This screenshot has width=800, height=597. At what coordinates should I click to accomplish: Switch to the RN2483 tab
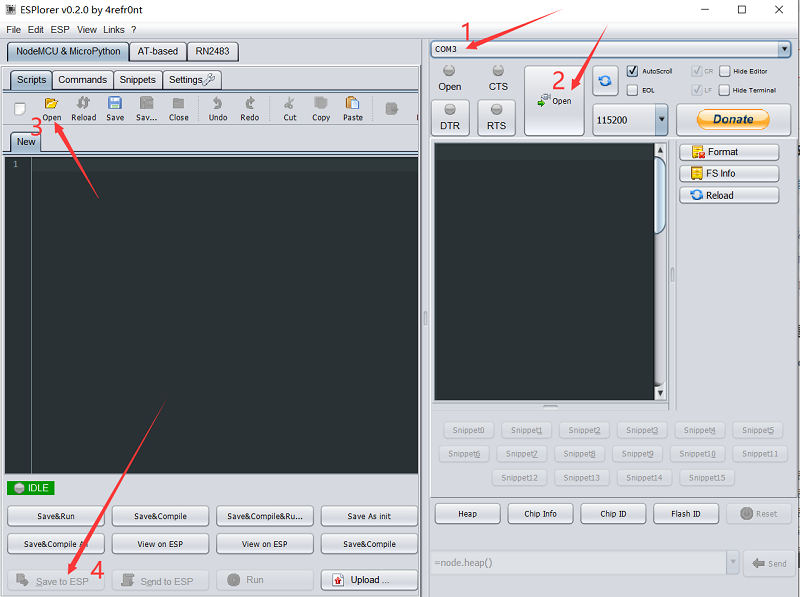point(212,52)
